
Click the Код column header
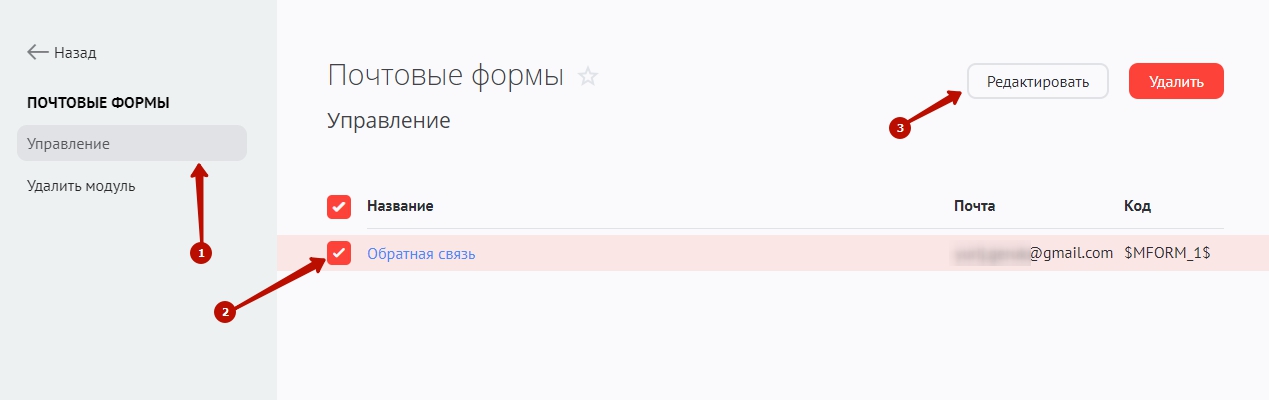tap(1137, 206)
